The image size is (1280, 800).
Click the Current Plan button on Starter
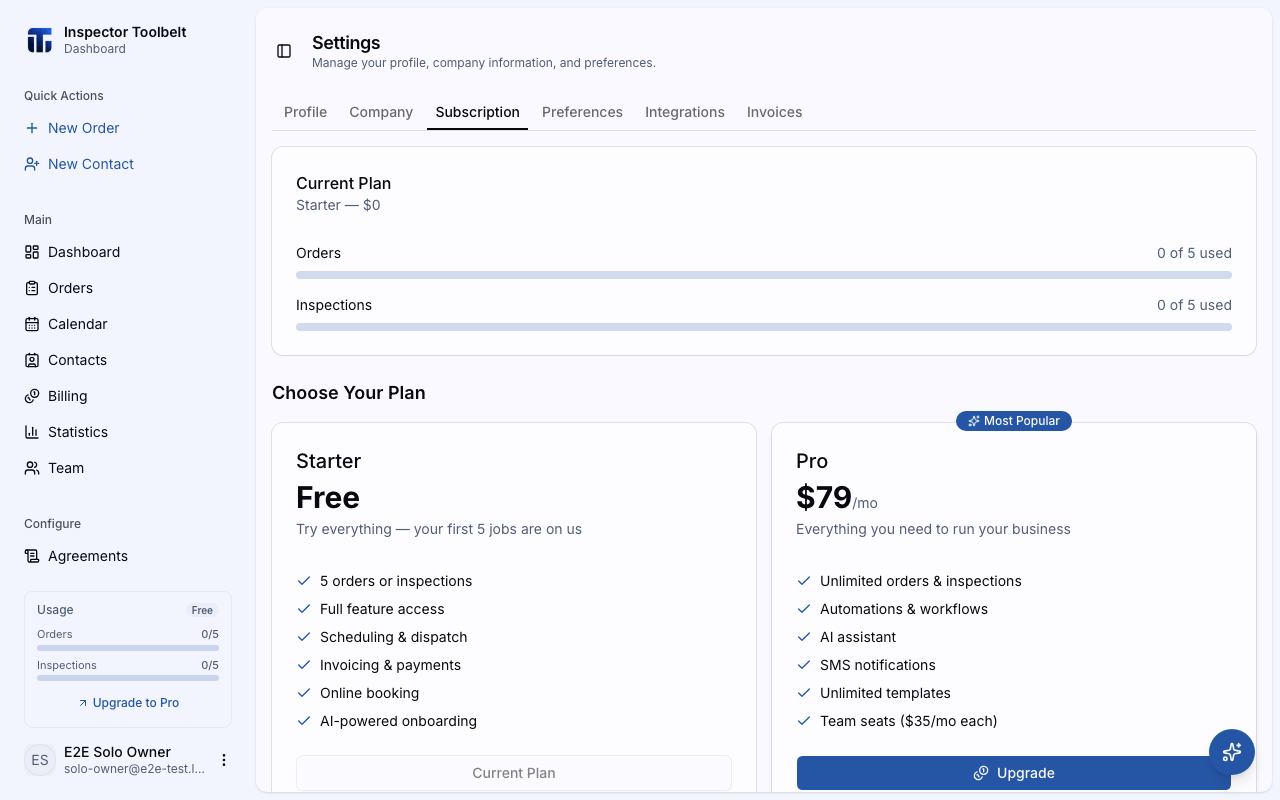(514, 773)
